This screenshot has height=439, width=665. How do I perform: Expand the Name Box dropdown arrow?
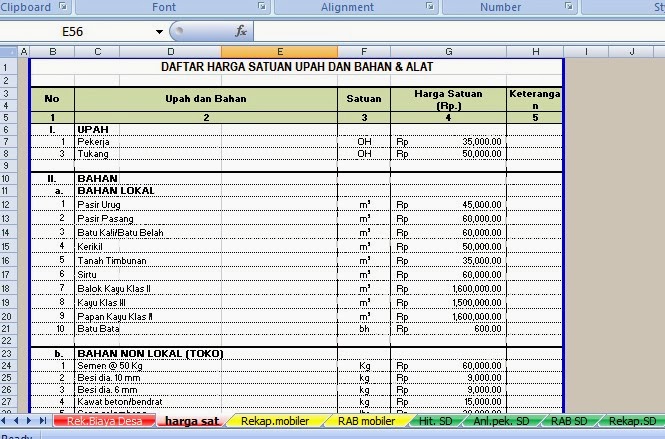pyautogui.click(x=159, y=31)
